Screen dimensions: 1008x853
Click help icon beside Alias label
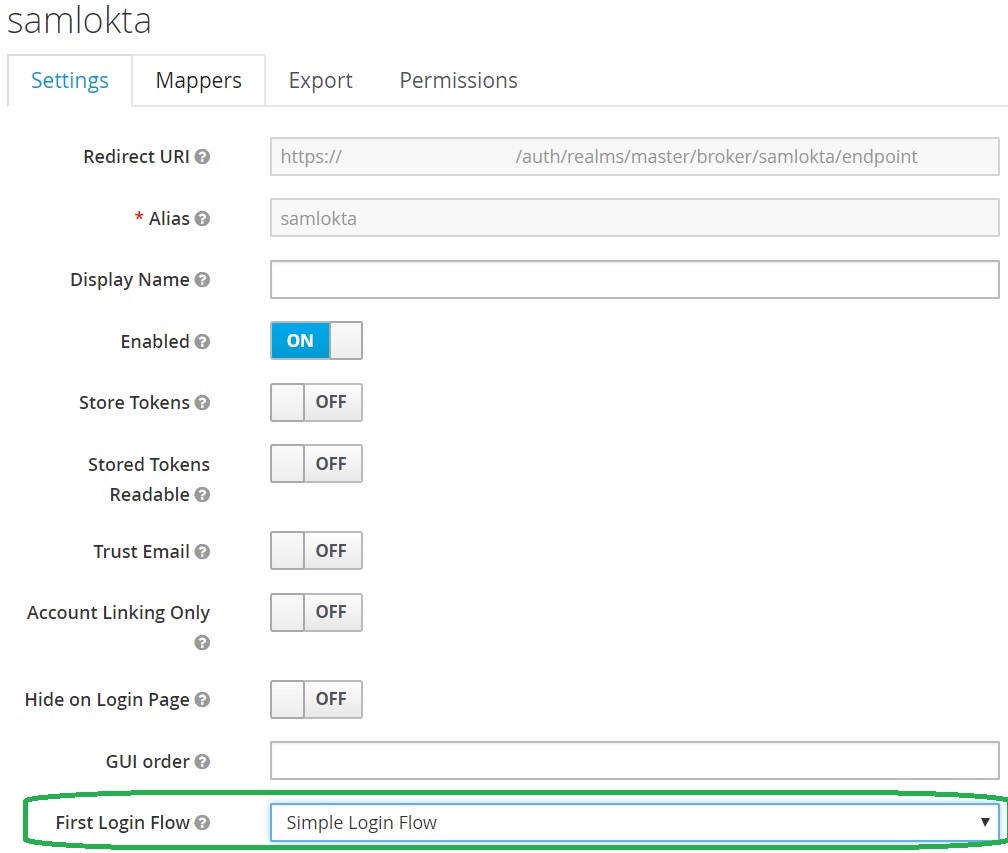click(202, 219)
